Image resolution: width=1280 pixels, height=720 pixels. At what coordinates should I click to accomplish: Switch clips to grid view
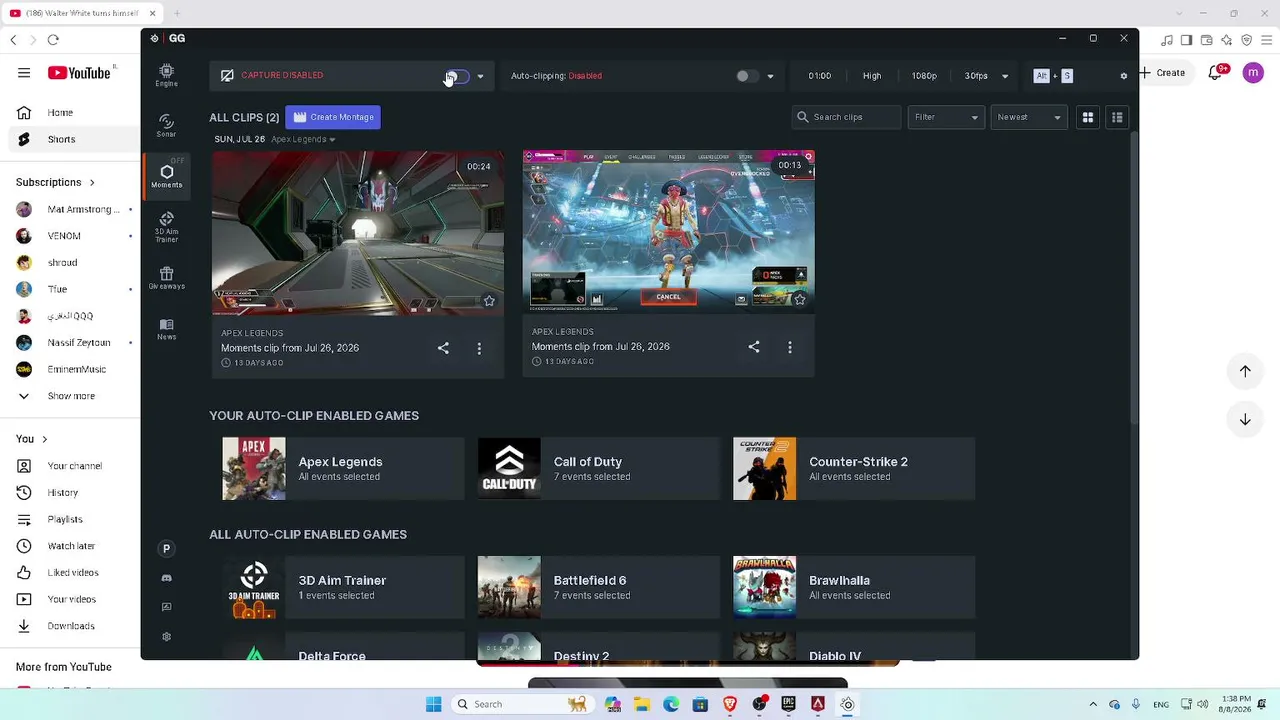coord(1088,117)
